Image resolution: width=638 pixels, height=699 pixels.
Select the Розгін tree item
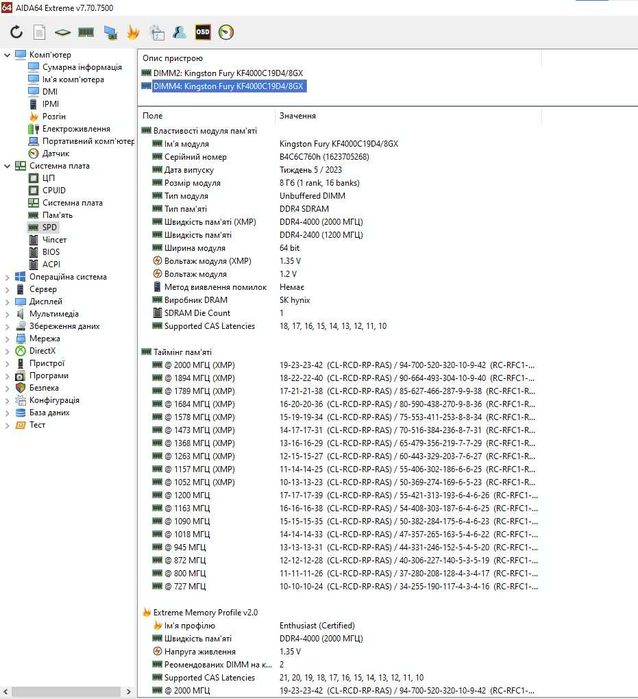54,116
